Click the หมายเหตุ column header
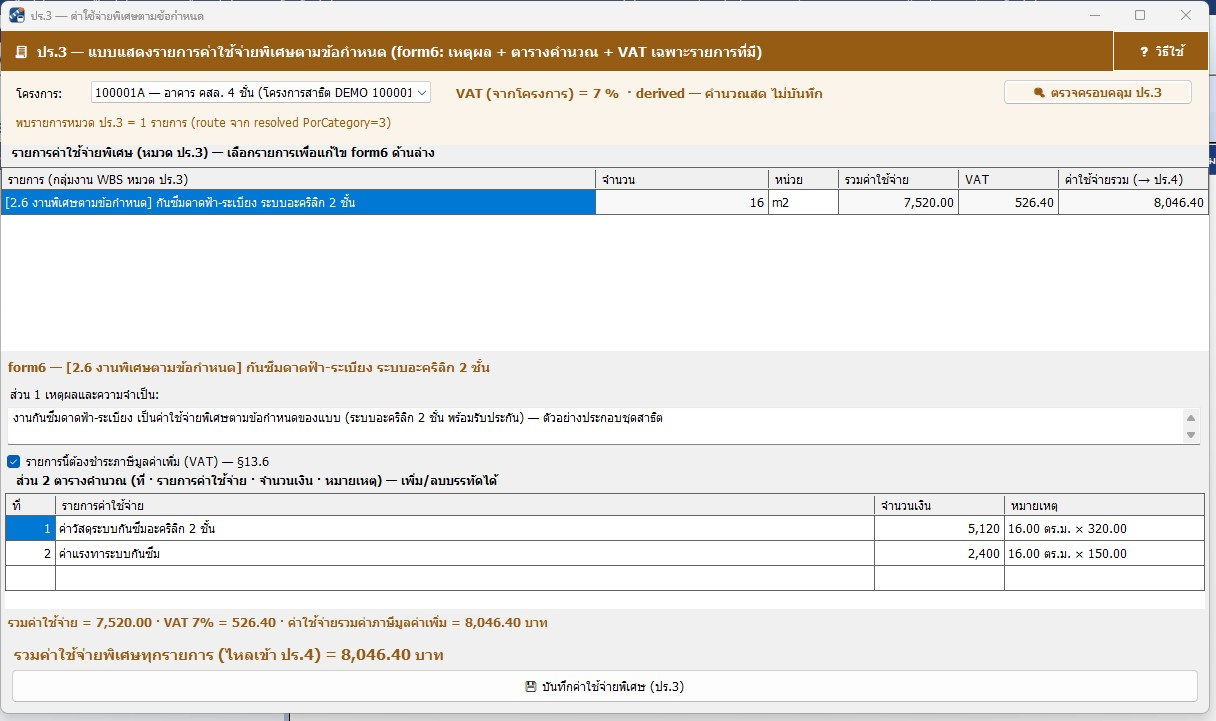1216x721 pixels. 1104,505
